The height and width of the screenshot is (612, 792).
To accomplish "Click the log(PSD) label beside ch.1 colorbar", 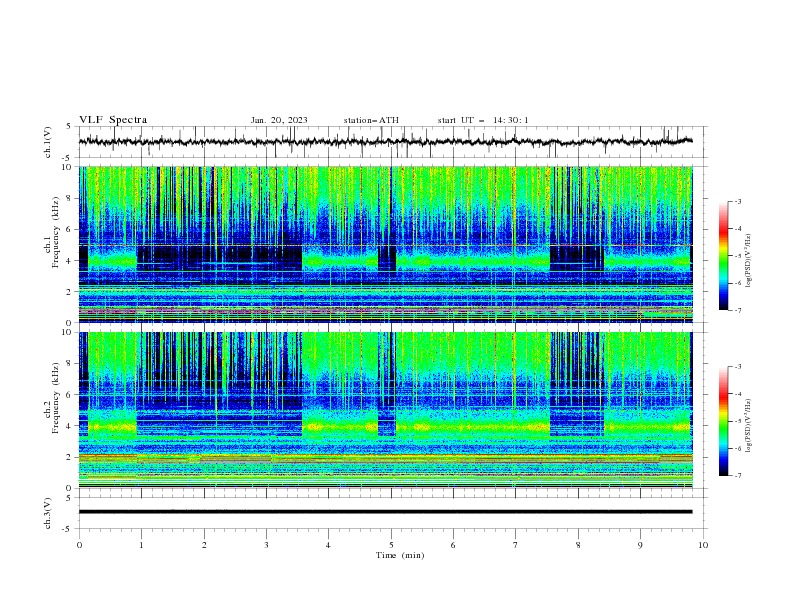I will [748, 261].
